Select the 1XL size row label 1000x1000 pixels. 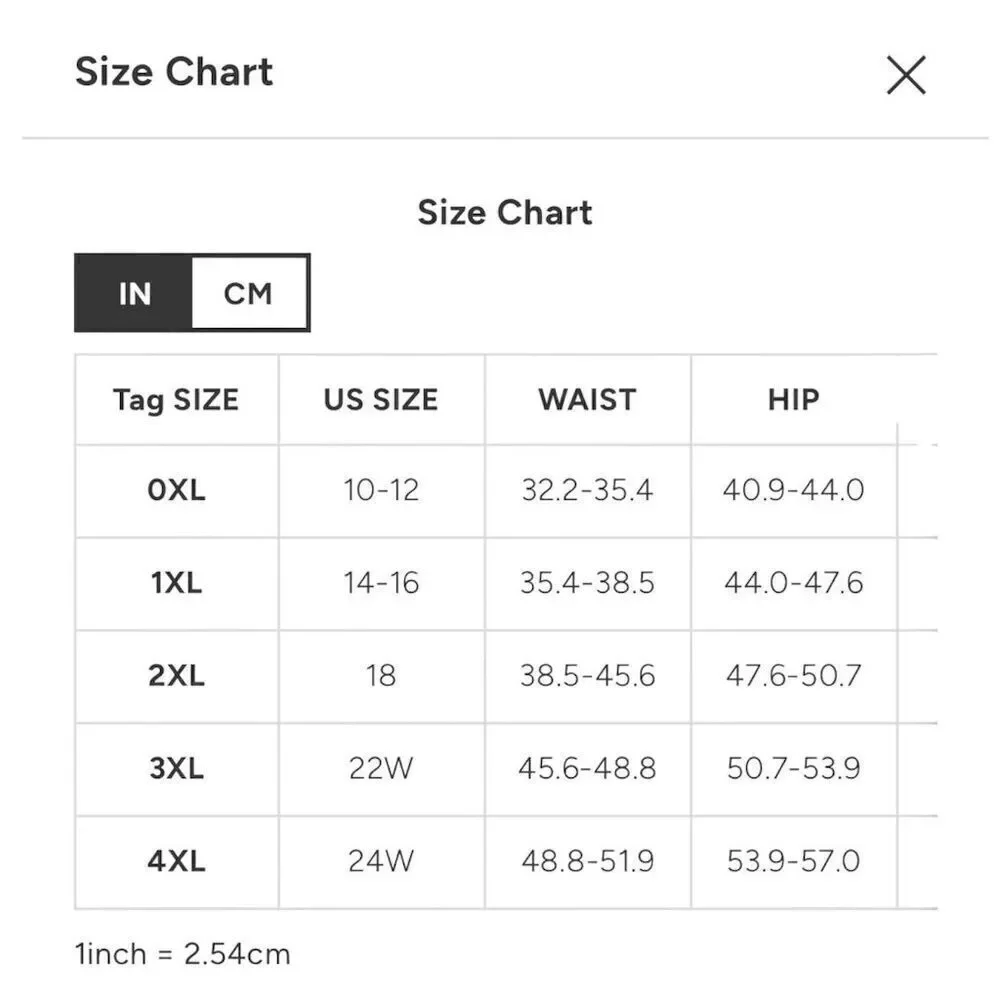[177, 583]
